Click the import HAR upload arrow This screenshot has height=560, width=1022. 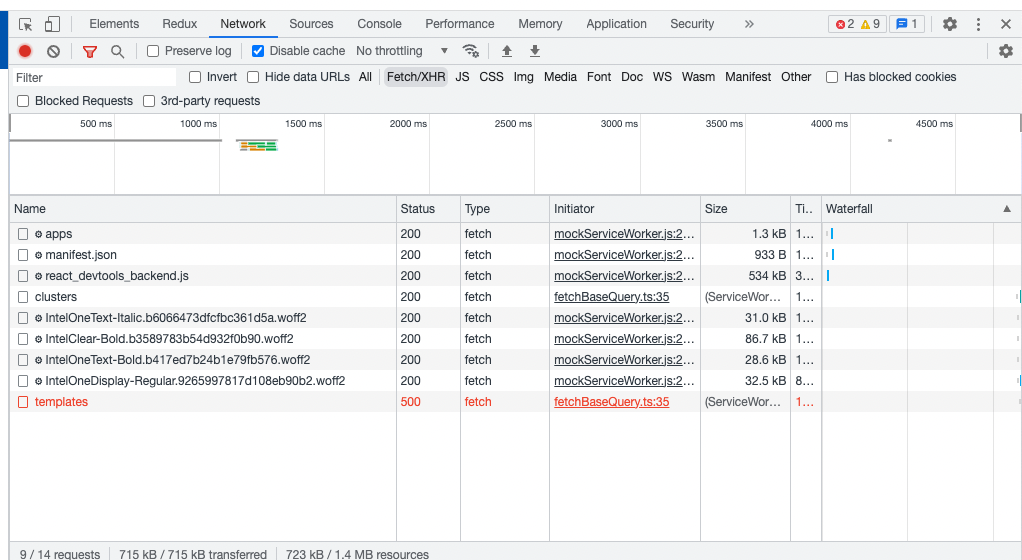(507, 51)
